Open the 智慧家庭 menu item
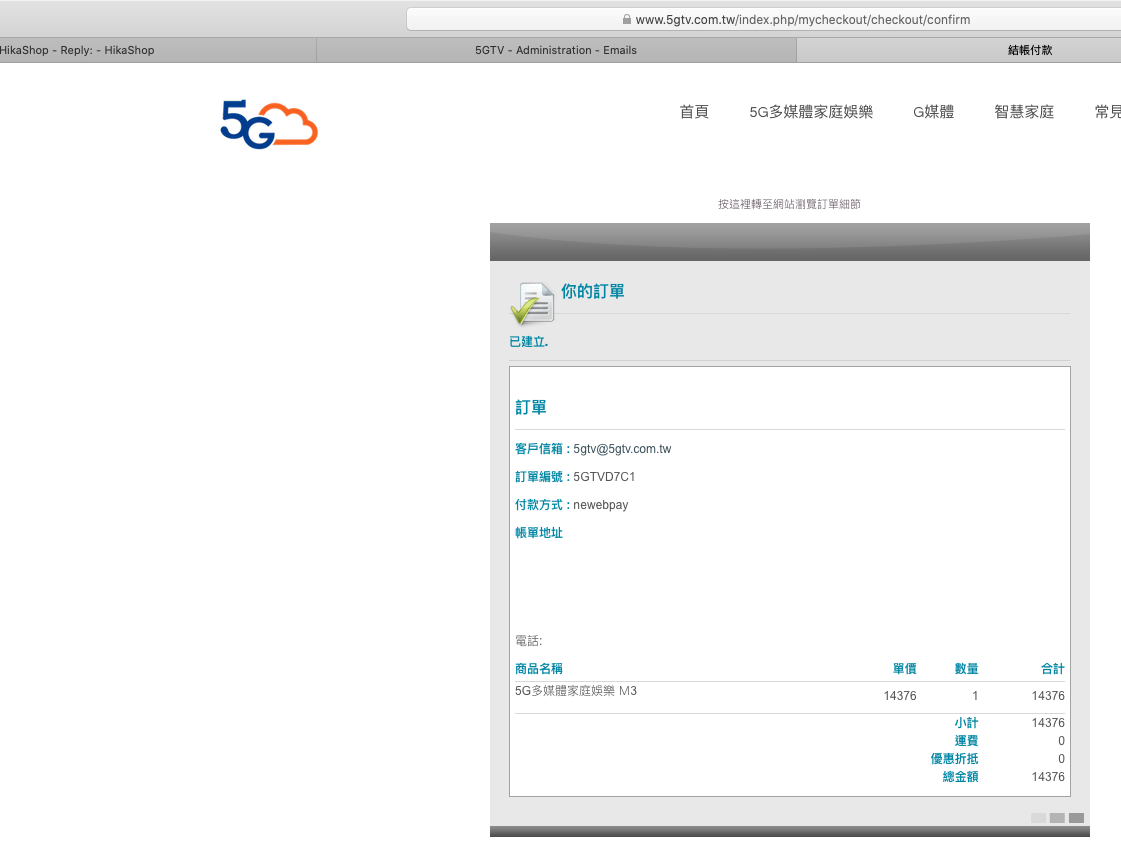The width and height of the screenshot is (1121, 853). point(1024,112)
